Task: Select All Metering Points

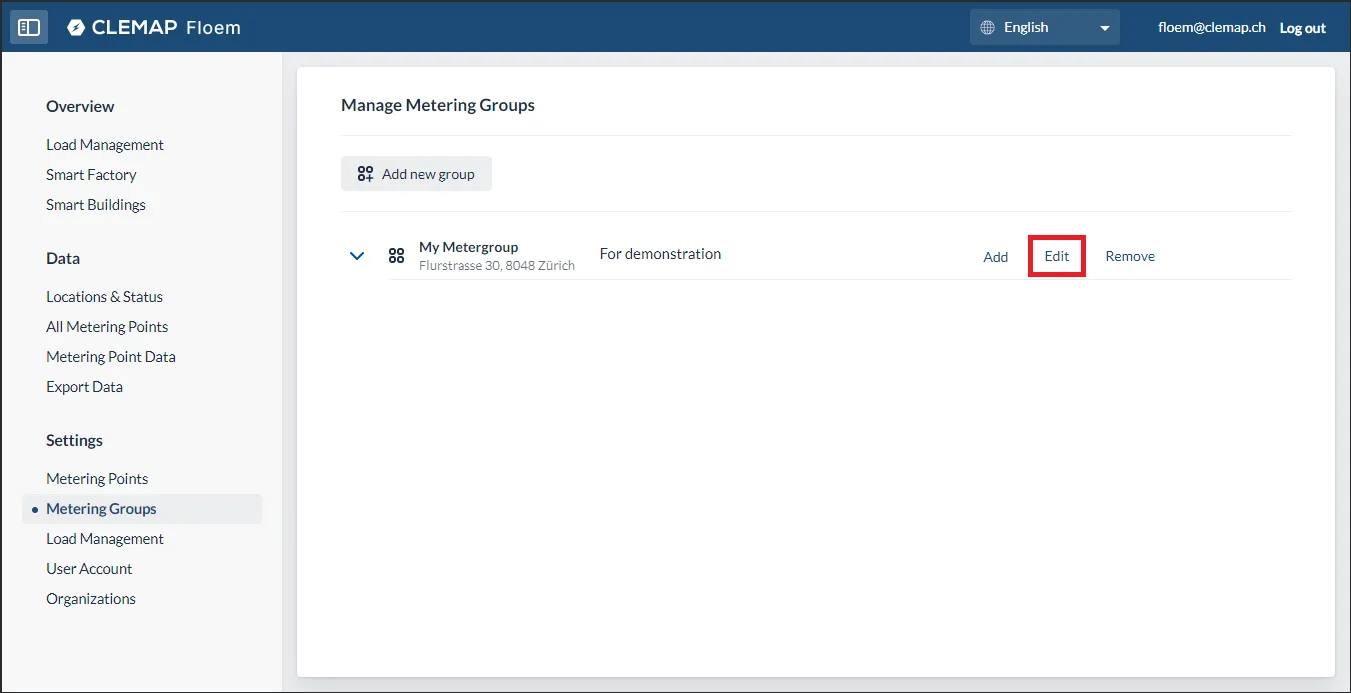Action: tap(107, 326)
